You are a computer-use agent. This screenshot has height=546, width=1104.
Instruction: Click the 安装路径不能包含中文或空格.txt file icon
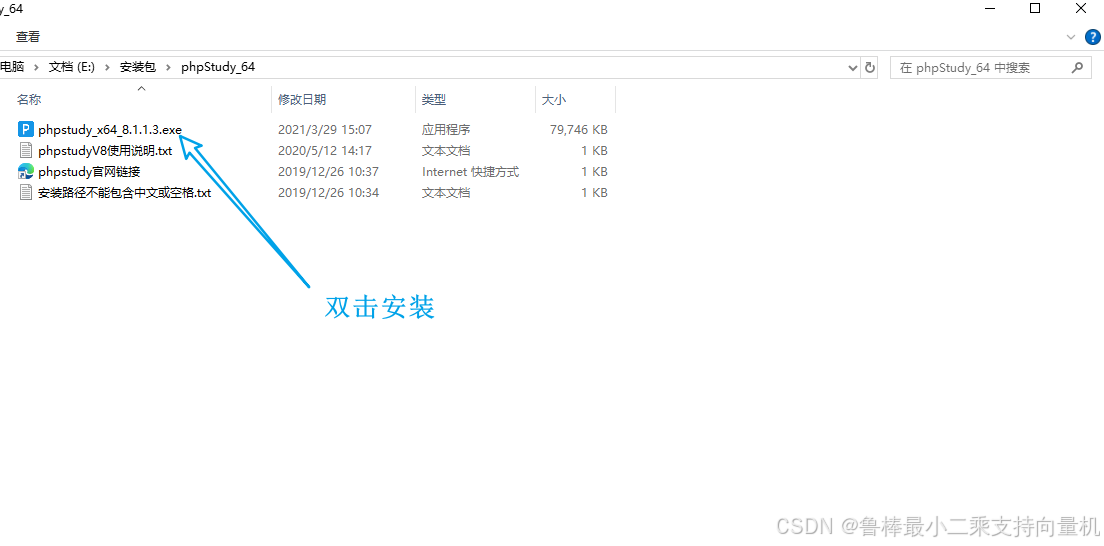tap(26, 193)
